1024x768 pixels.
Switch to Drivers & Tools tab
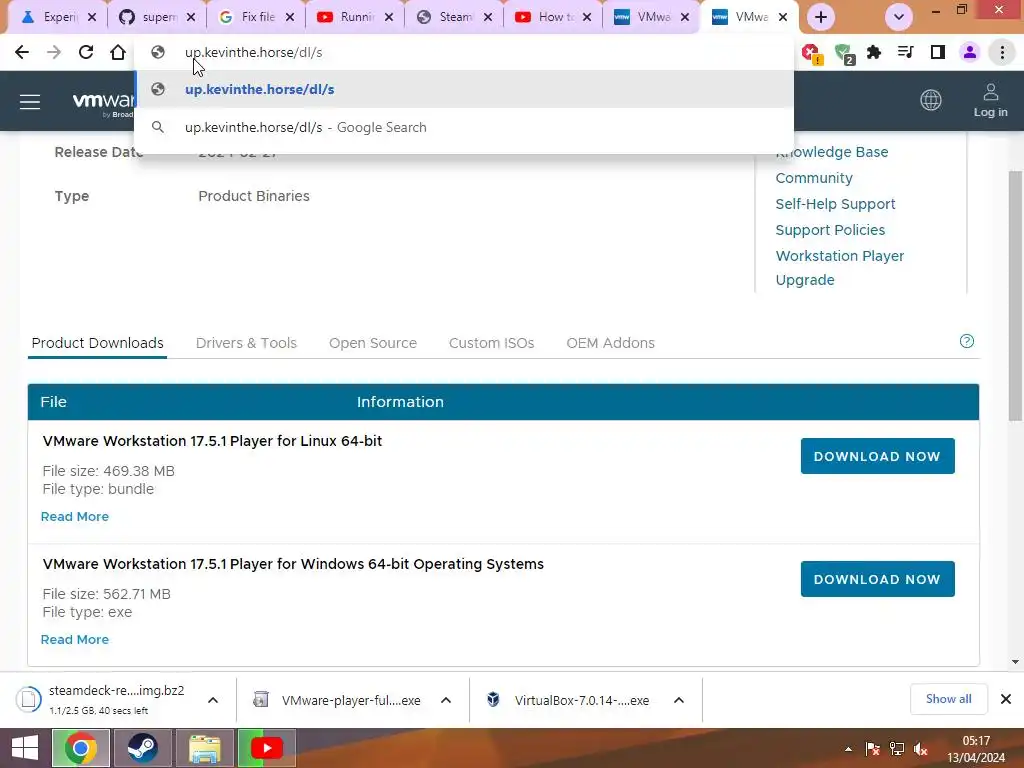(x=246, y=343)
